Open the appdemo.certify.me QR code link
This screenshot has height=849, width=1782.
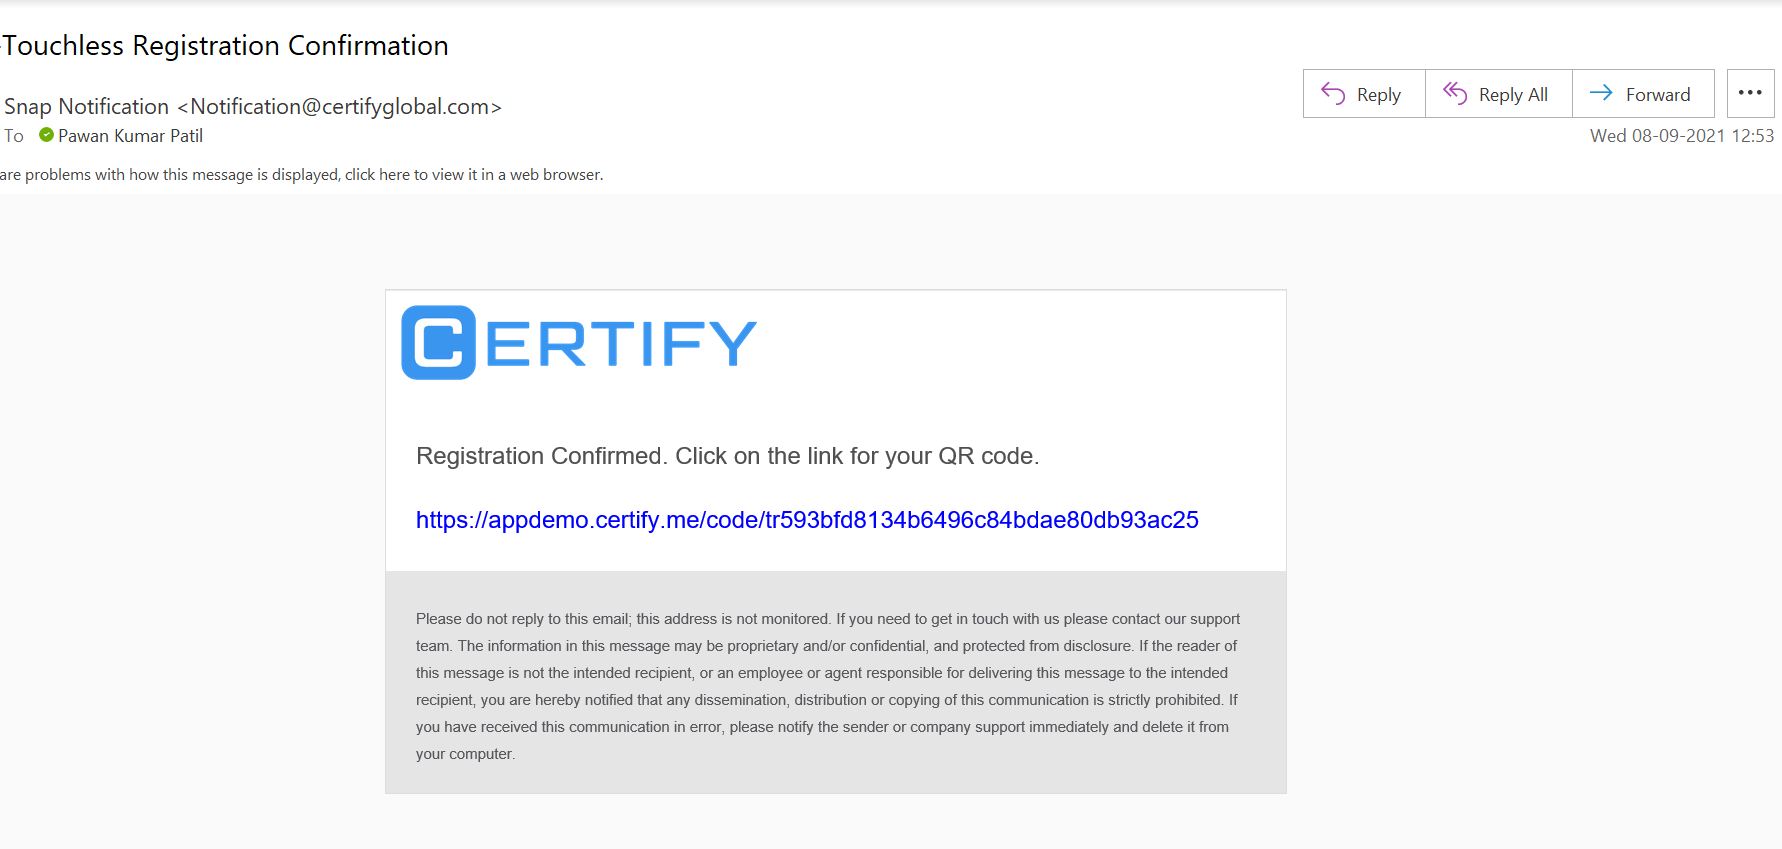(x=807, y=520)
